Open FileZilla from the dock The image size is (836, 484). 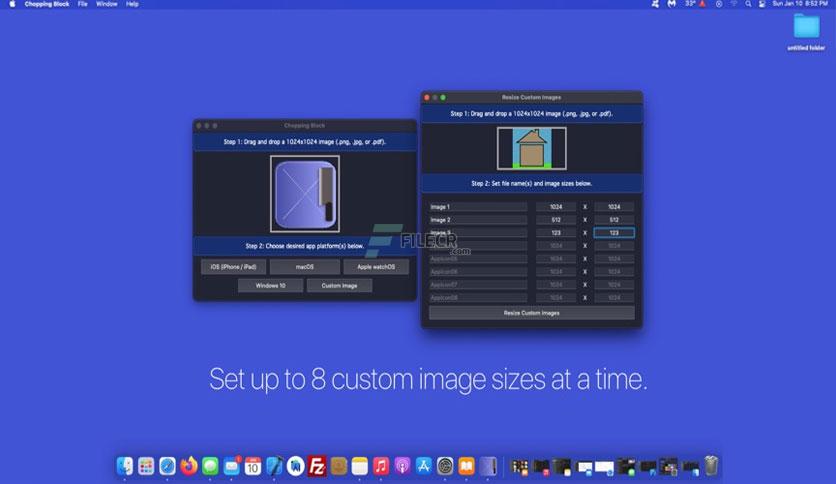317,466
